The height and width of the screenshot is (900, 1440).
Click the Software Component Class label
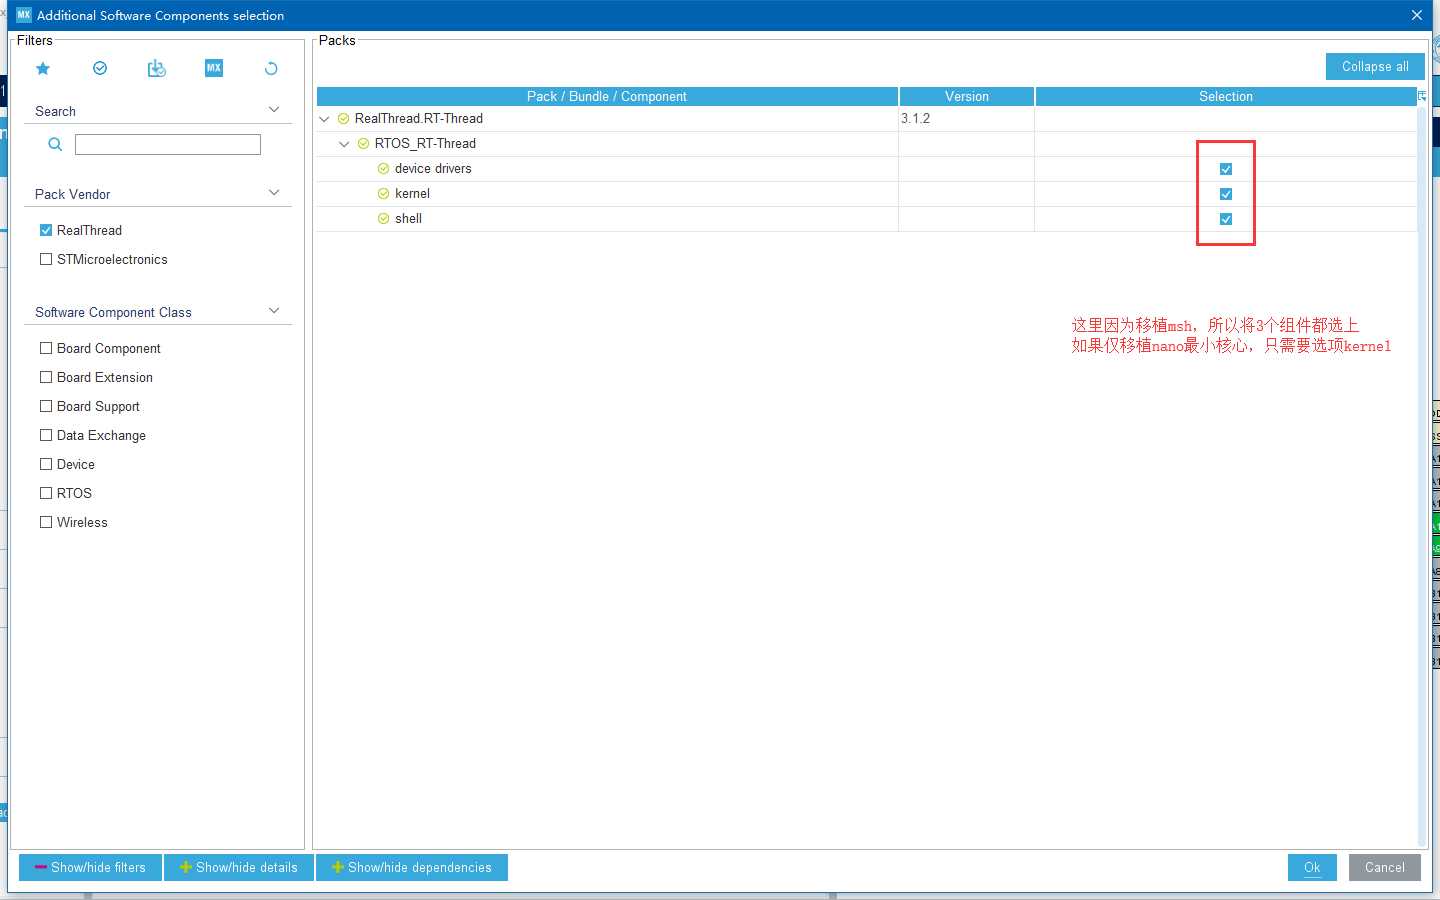[x=113, y=312]
